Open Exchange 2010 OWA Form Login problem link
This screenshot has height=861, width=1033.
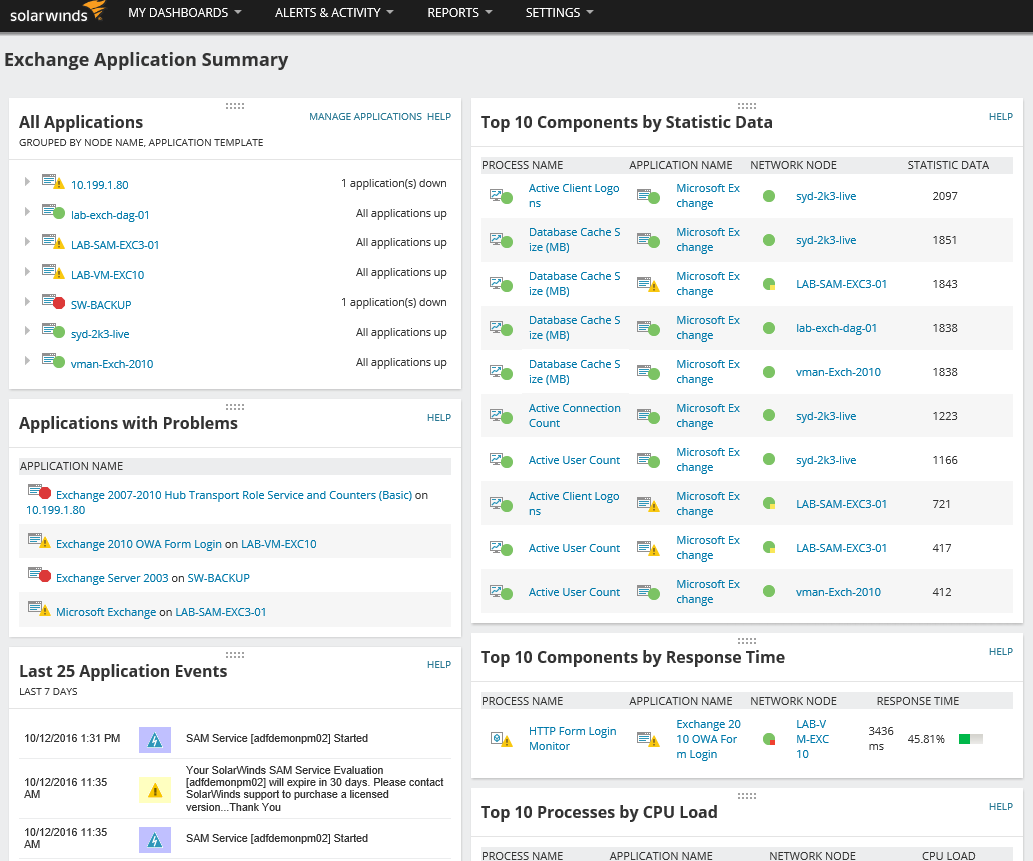click(x=138, y=544)
